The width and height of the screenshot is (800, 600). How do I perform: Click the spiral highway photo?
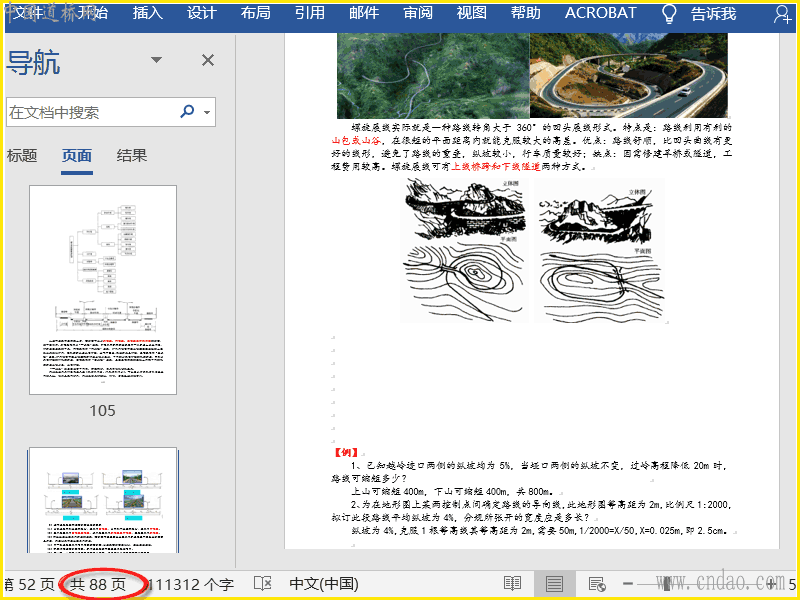click(629, 76)
